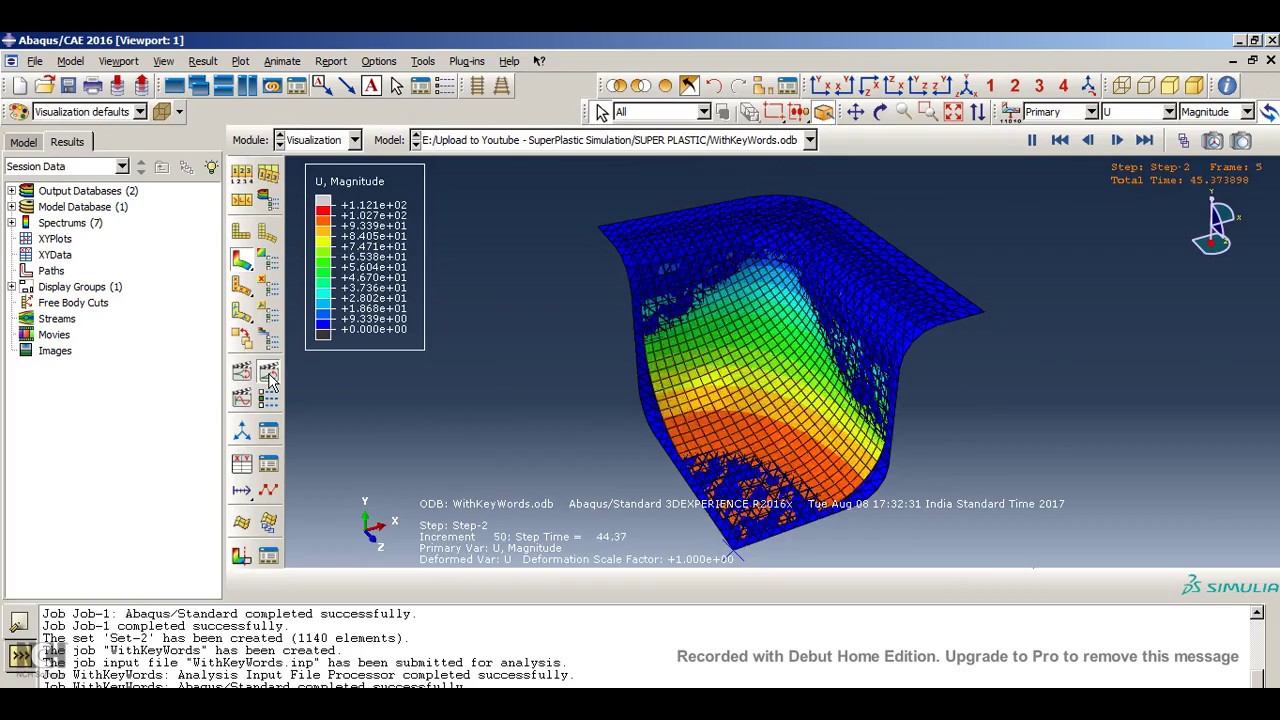This screenshot has width=1280, height=720.
Task: Open the Animate menu
Action: pyautogui.click(x=282, y=61)
